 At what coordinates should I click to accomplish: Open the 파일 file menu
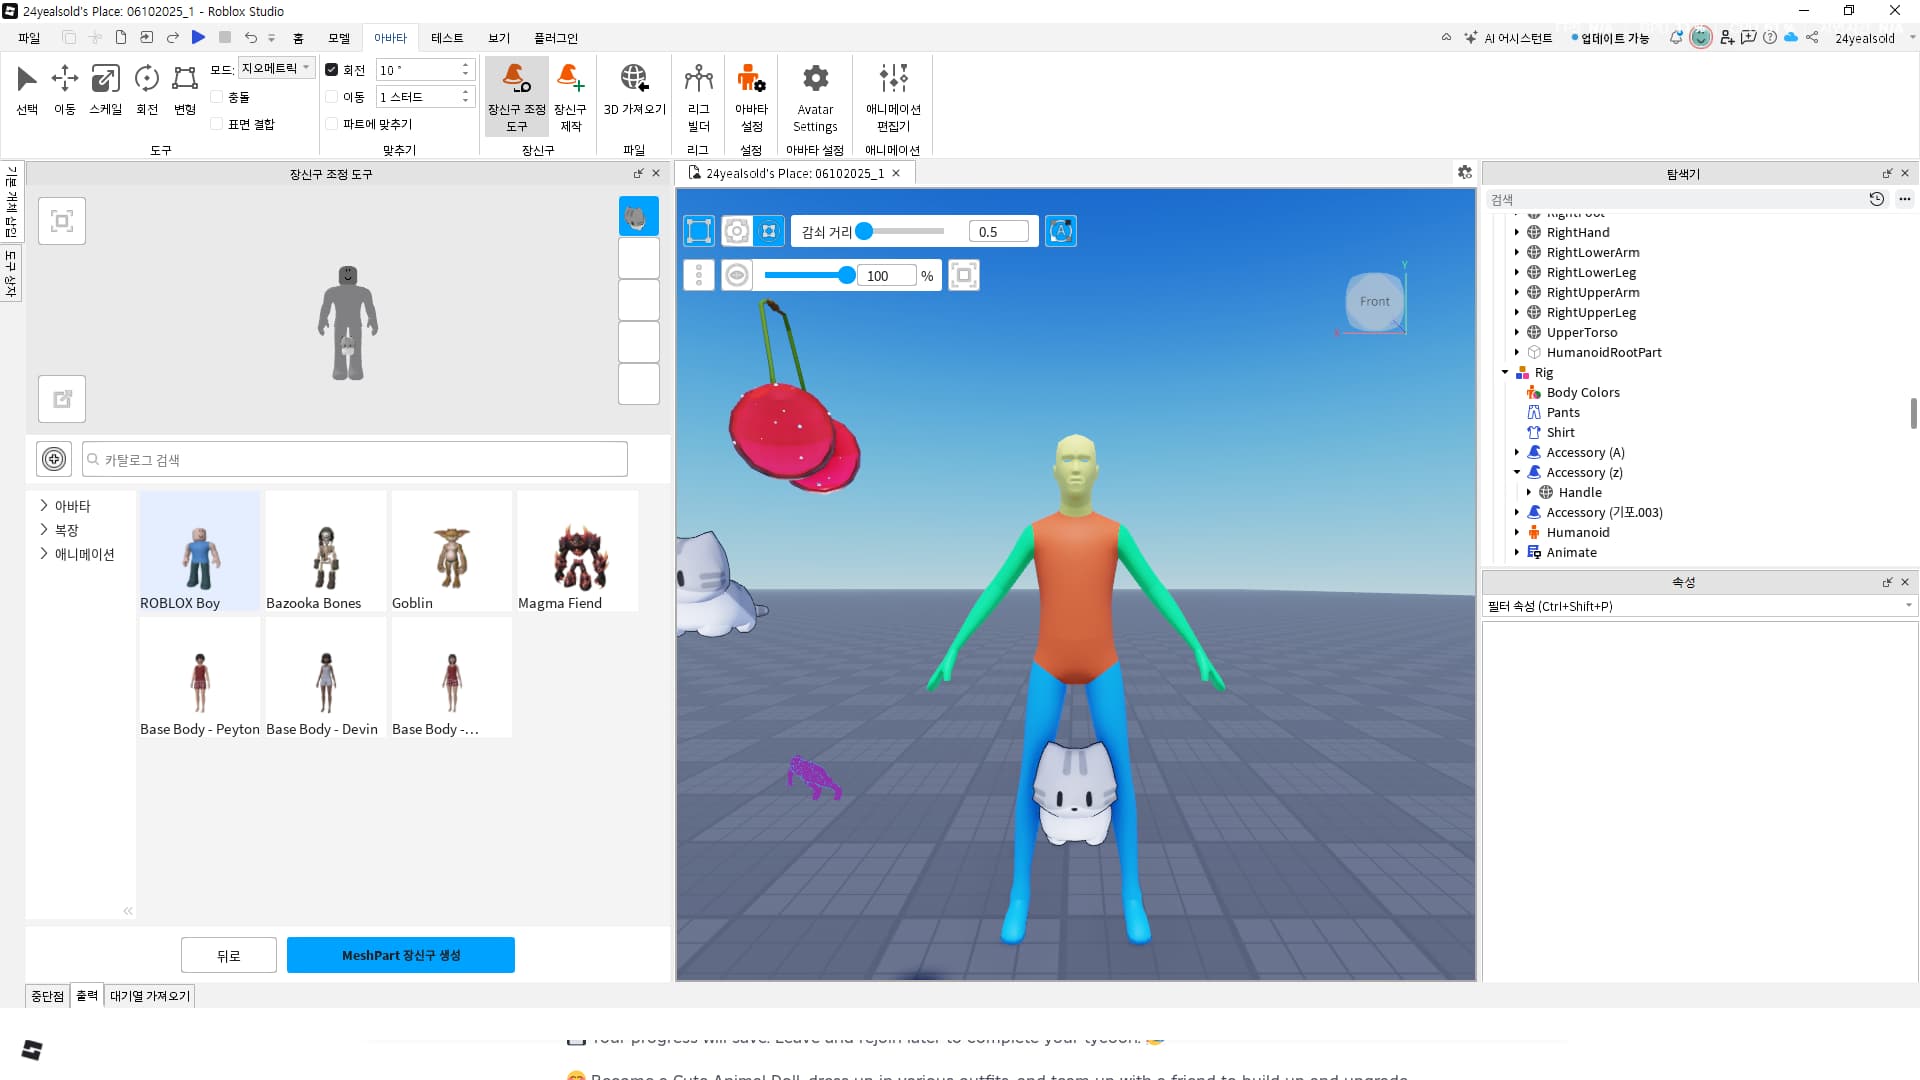tap(29, 38)
